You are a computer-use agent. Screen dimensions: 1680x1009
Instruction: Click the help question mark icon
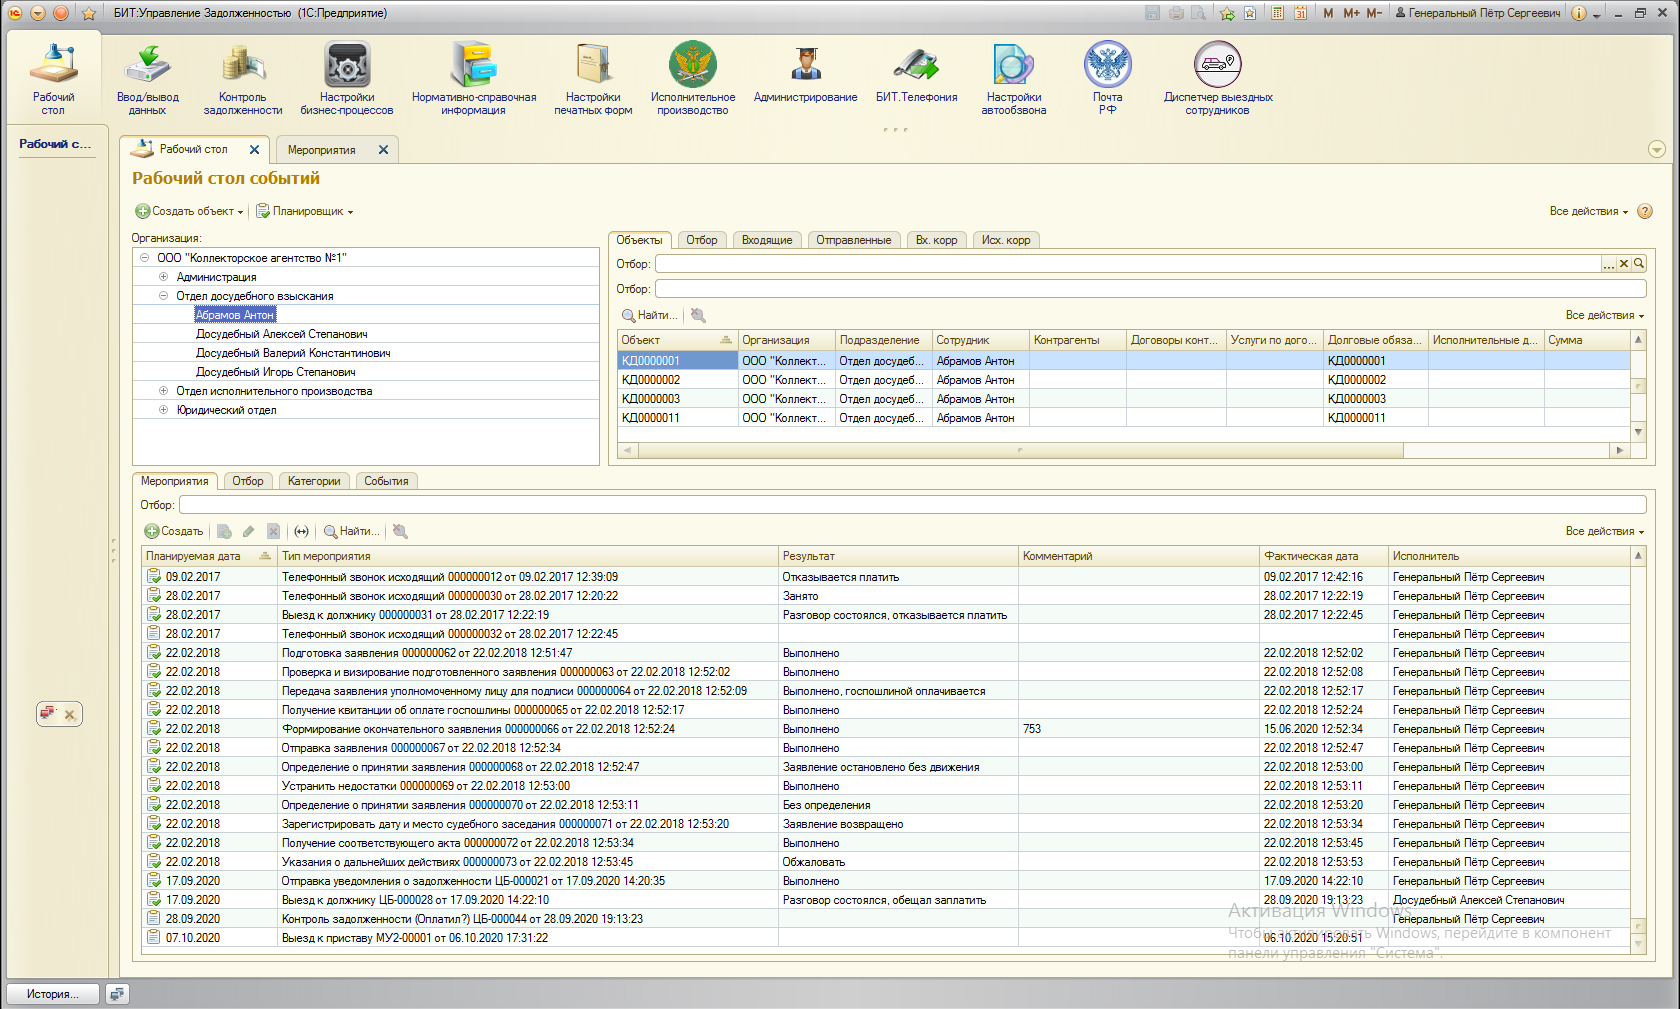1645,211
